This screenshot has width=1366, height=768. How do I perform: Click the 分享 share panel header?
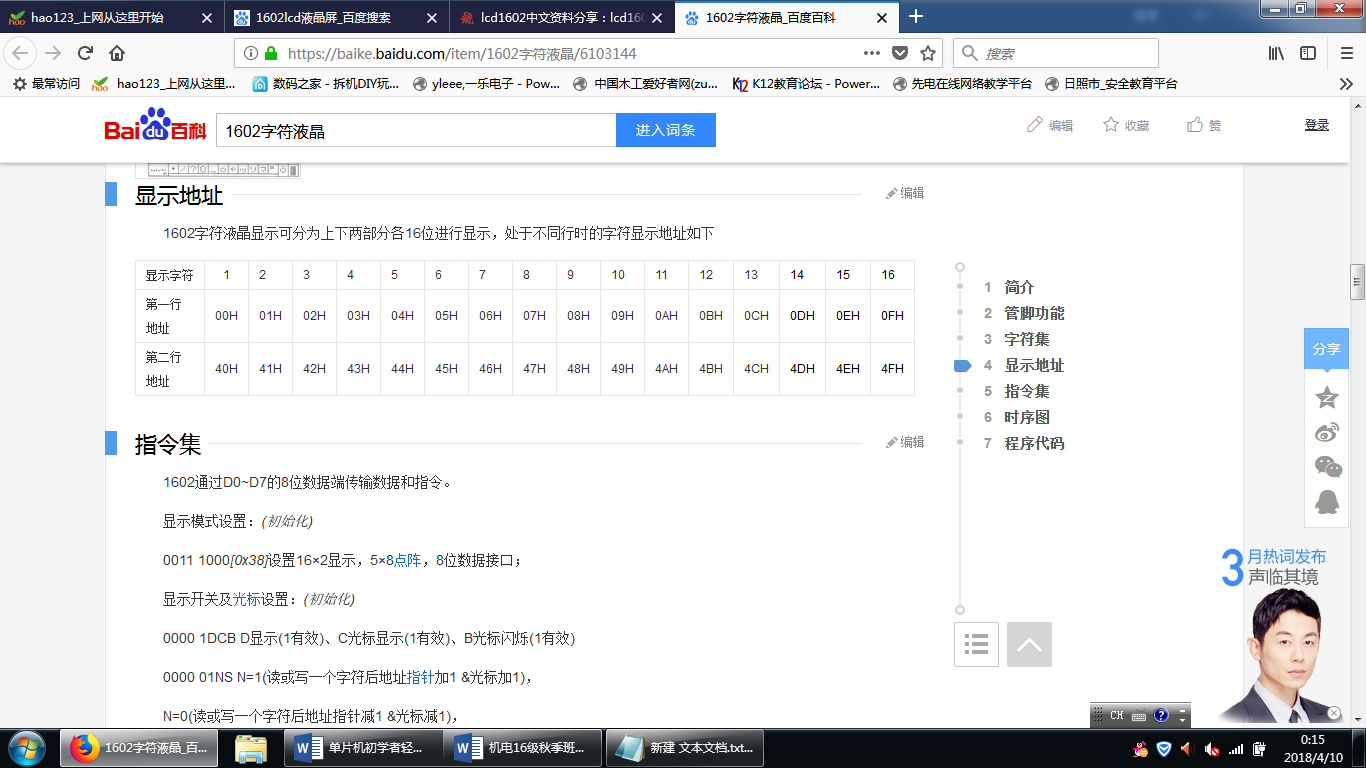tap(1326, 349)
